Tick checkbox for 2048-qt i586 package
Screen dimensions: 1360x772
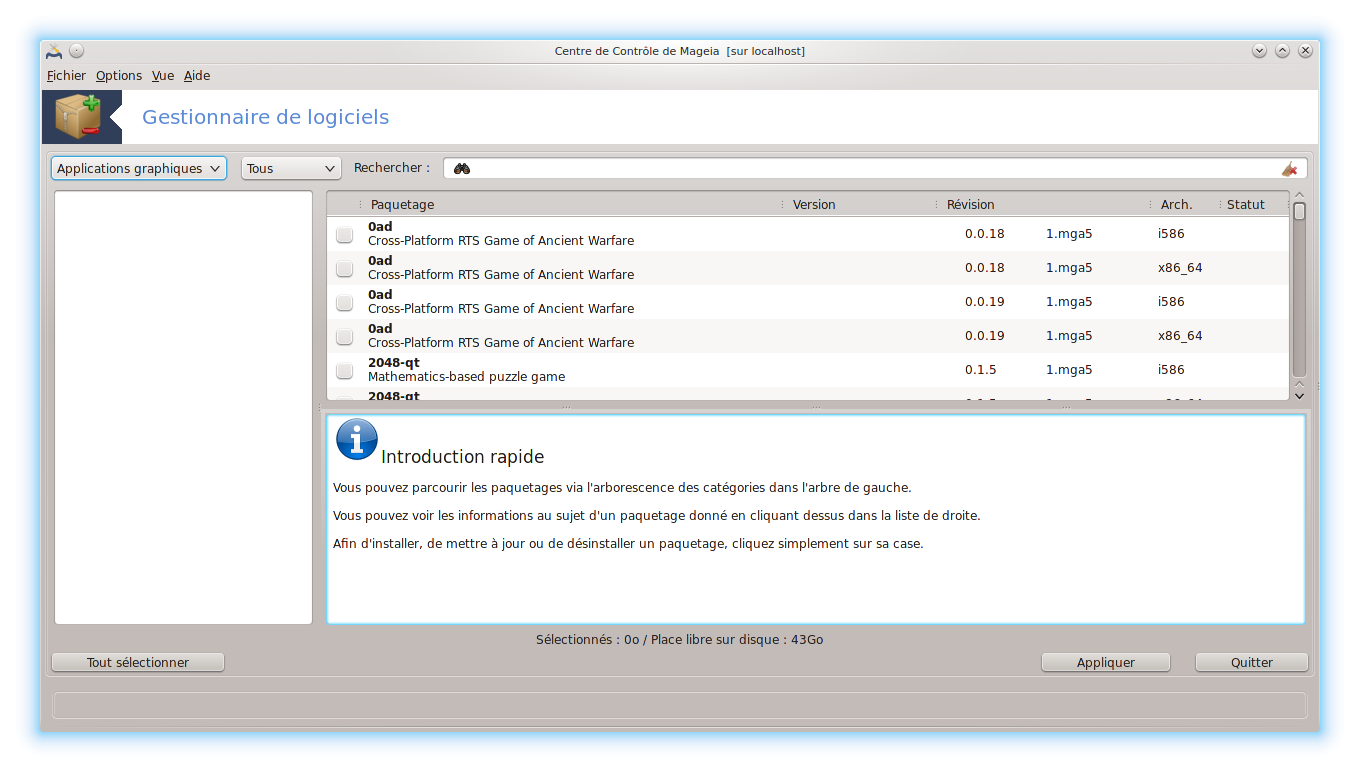(x=344, y=370)
